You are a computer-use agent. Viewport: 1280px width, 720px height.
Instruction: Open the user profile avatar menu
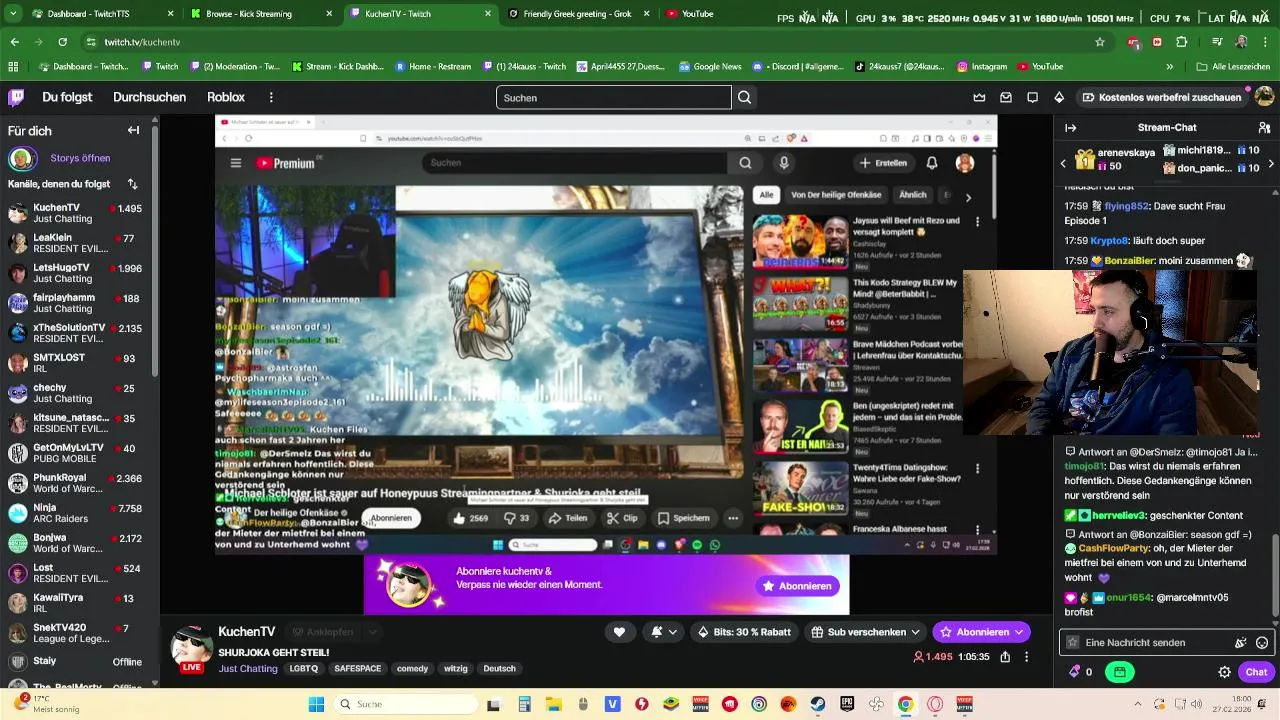[1264, 97]
